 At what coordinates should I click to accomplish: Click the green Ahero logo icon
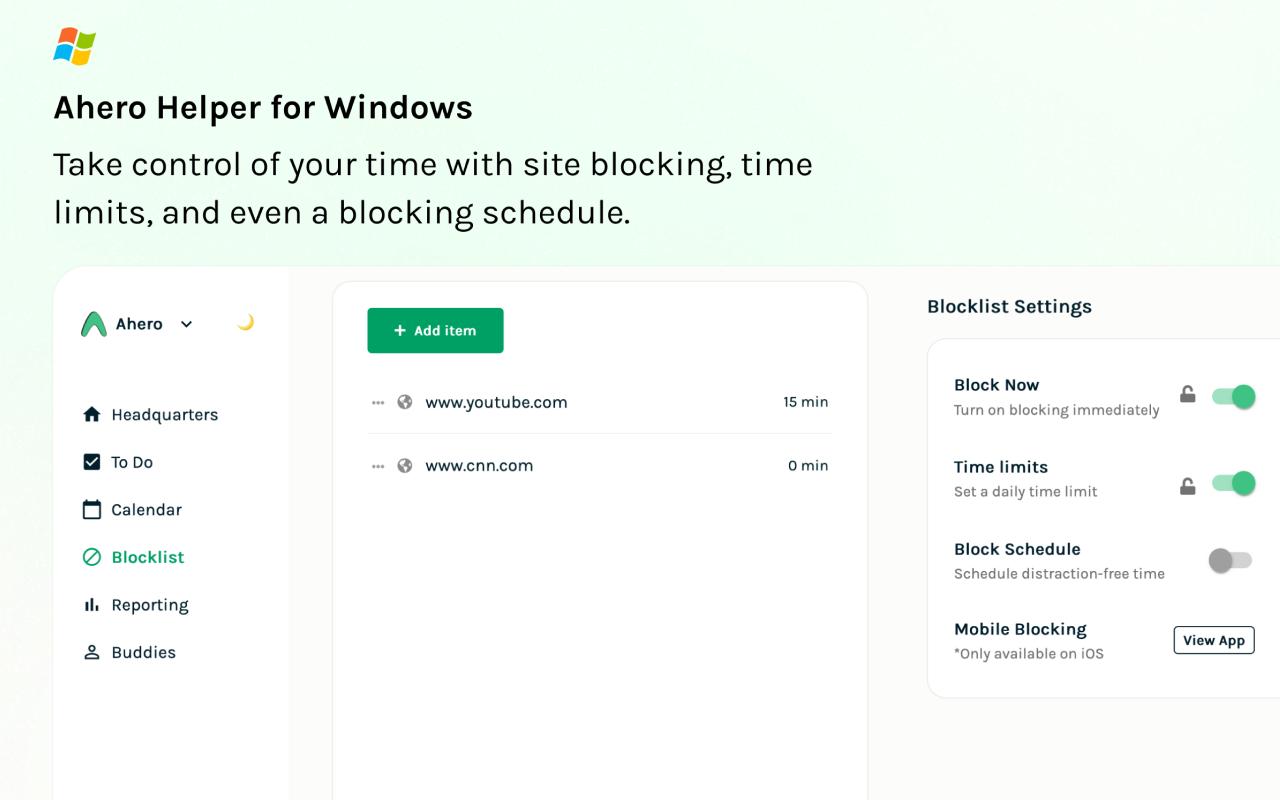pos(94,324)
